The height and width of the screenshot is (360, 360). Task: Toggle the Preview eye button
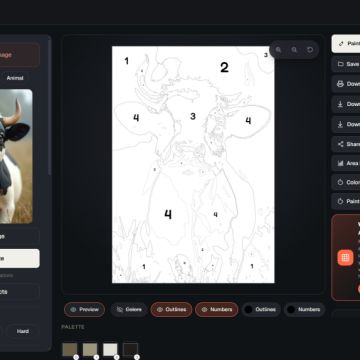(x=84, y=309)
